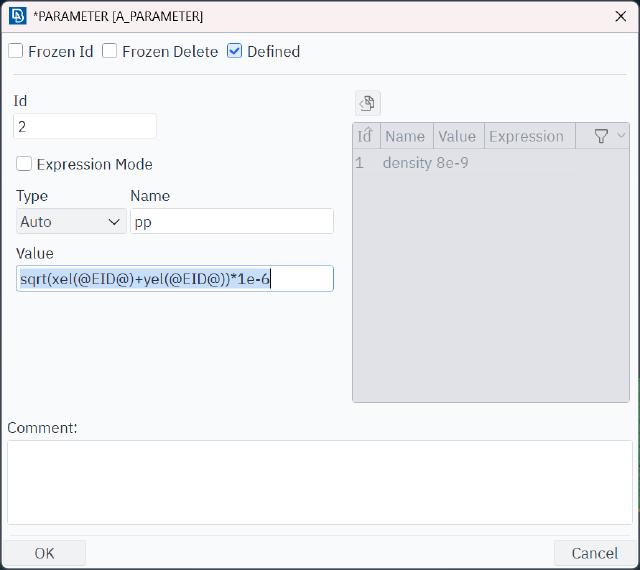This screenshot has width=640, height=570.
Task: Toggle the Frozen Delete checkbox
Action: click(x=110, y=51)
